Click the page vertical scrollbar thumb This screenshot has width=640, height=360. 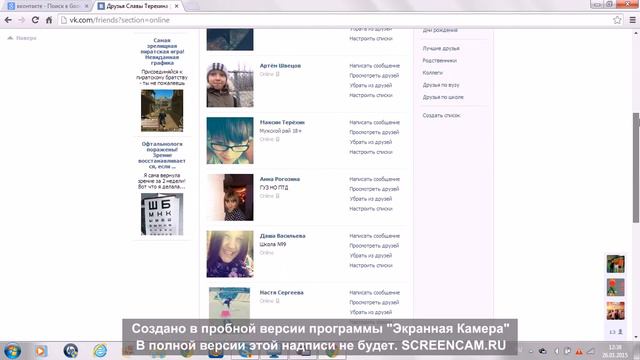[636, 168]
